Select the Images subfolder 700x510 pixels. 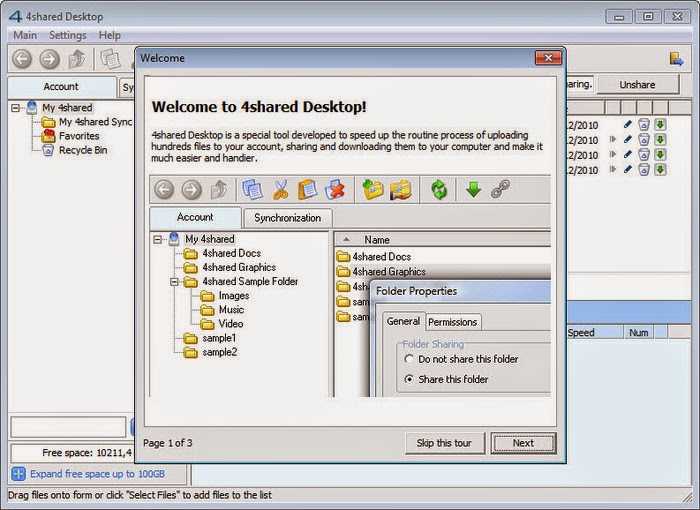(x=233, y=296)
